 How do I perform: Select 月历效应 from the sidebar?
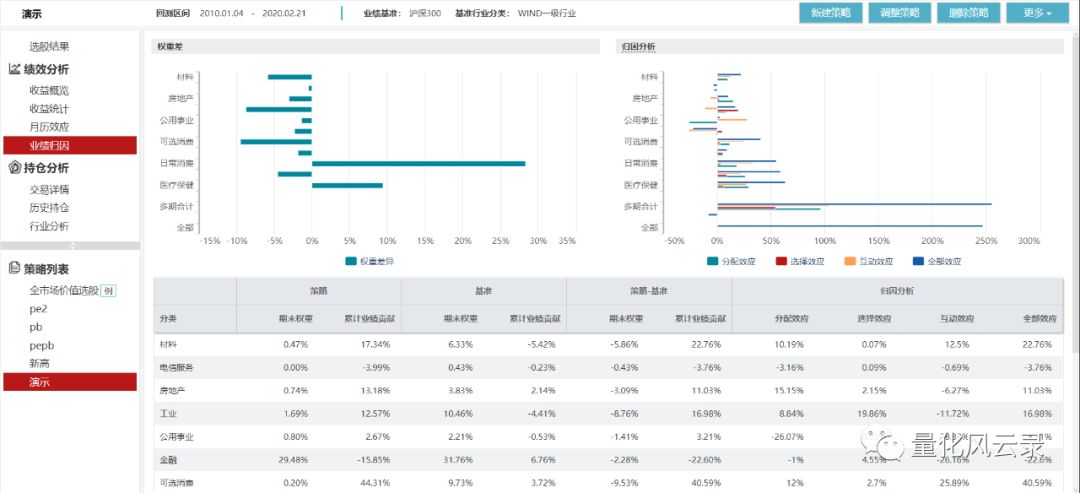[x=49, y=127]
